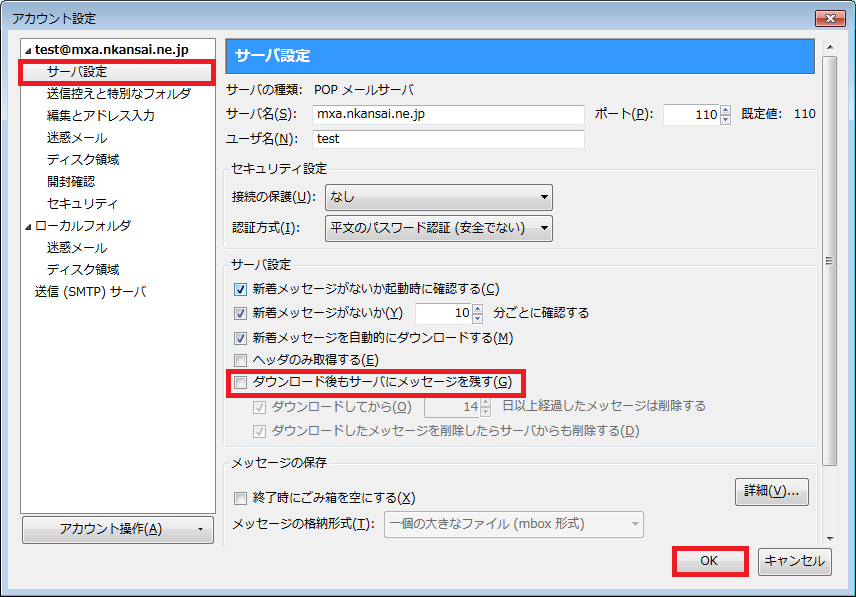Open 送信控えと特別なフォルダ settings
This screenshot has width=856, height=597.
tap(119, 94)
